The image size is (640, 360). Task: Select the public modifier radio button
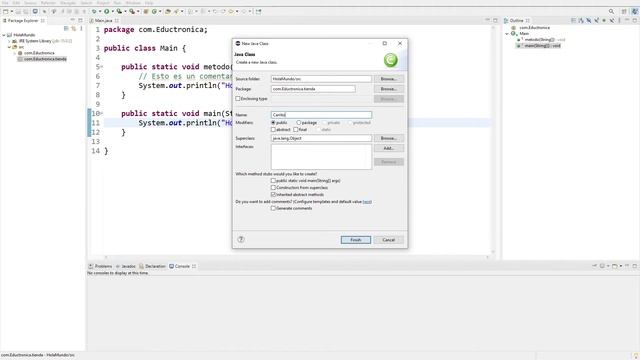[x=273, y=122]
